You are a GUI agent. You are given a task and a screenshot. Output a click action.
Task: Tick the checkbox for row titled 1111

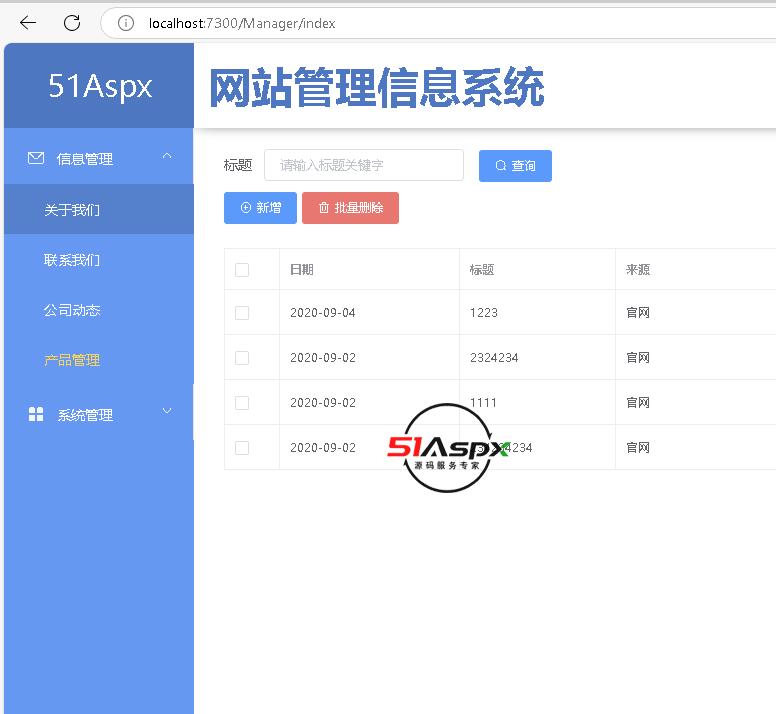pos(242,403)
